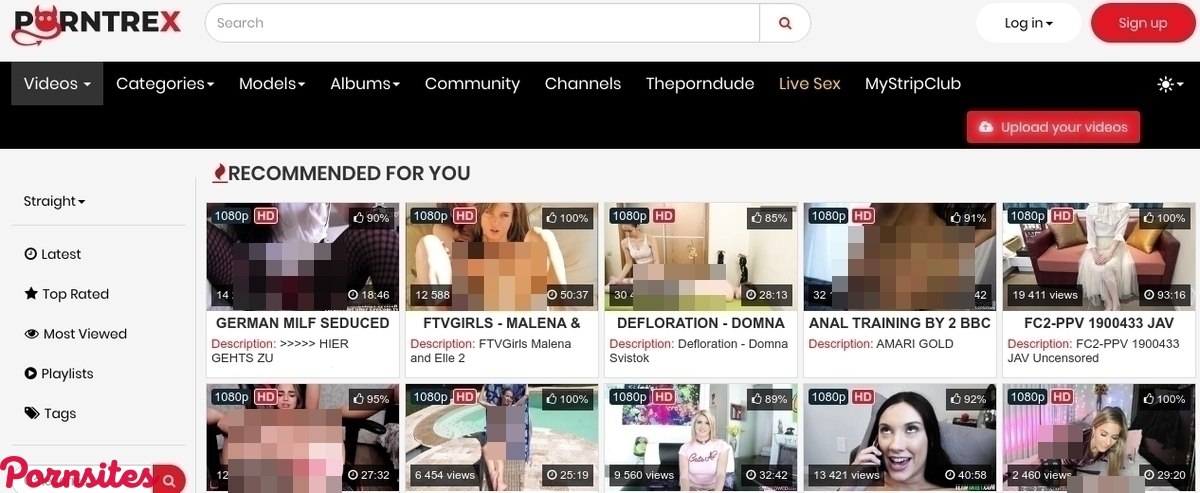Click the cloud upload icon
The width and height of the screenshot is (1200, 493).
pyautogui.click(x=986, y=127)
